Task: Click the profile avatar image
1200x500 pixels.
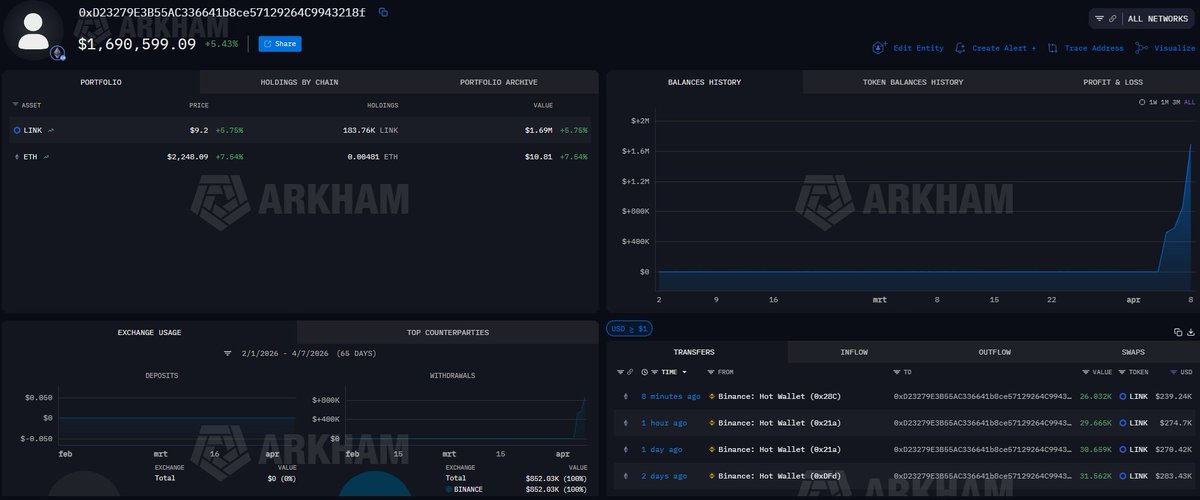Action: tap(33, 32)
